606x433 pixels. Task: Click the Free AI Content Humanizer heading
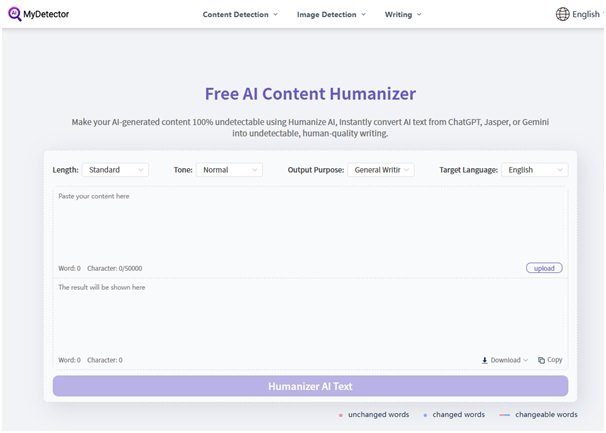tap(310, 94)
